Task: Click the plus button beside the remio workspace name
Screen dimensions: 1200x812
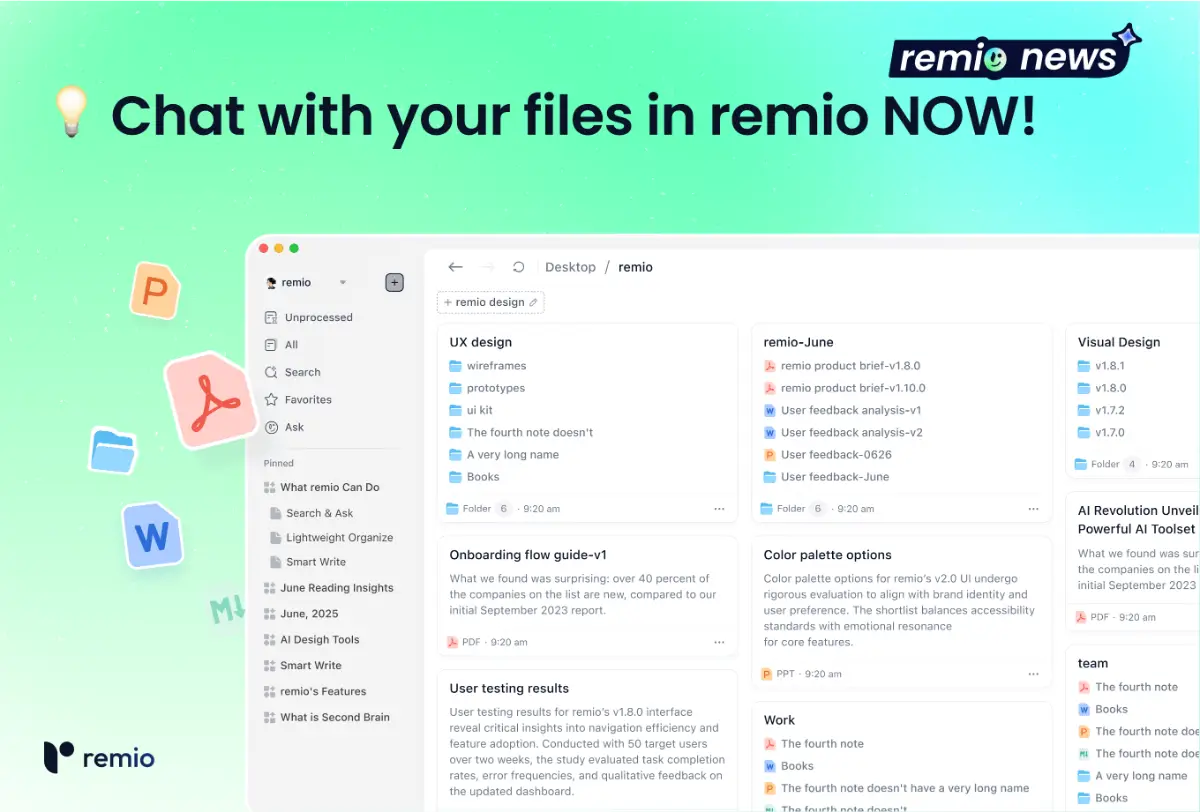Action: click(x=394, y=283)
